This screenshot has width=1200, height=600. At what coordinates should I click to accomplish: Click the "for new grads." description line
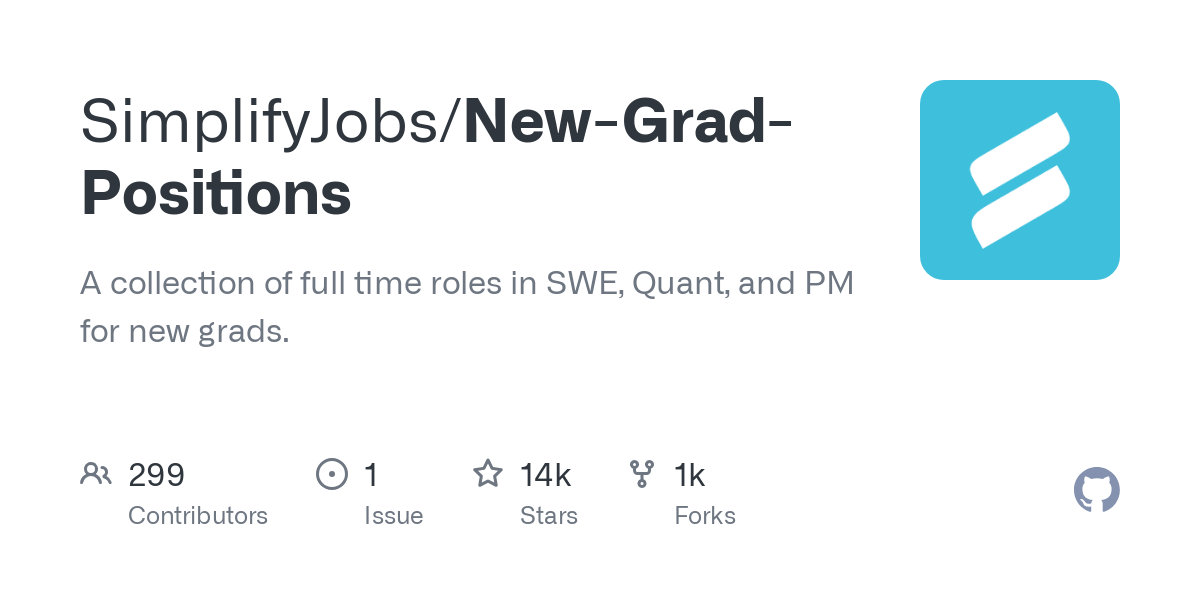coord(185,331)
